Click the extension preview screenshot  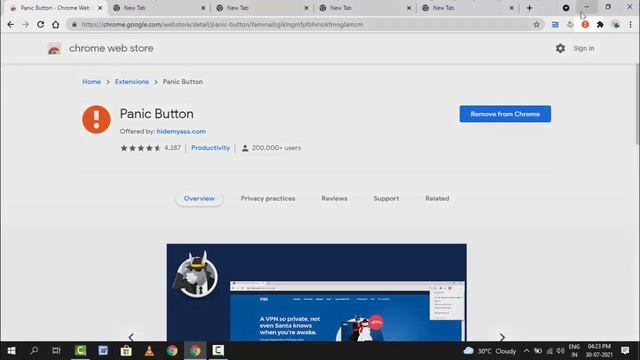316,292
